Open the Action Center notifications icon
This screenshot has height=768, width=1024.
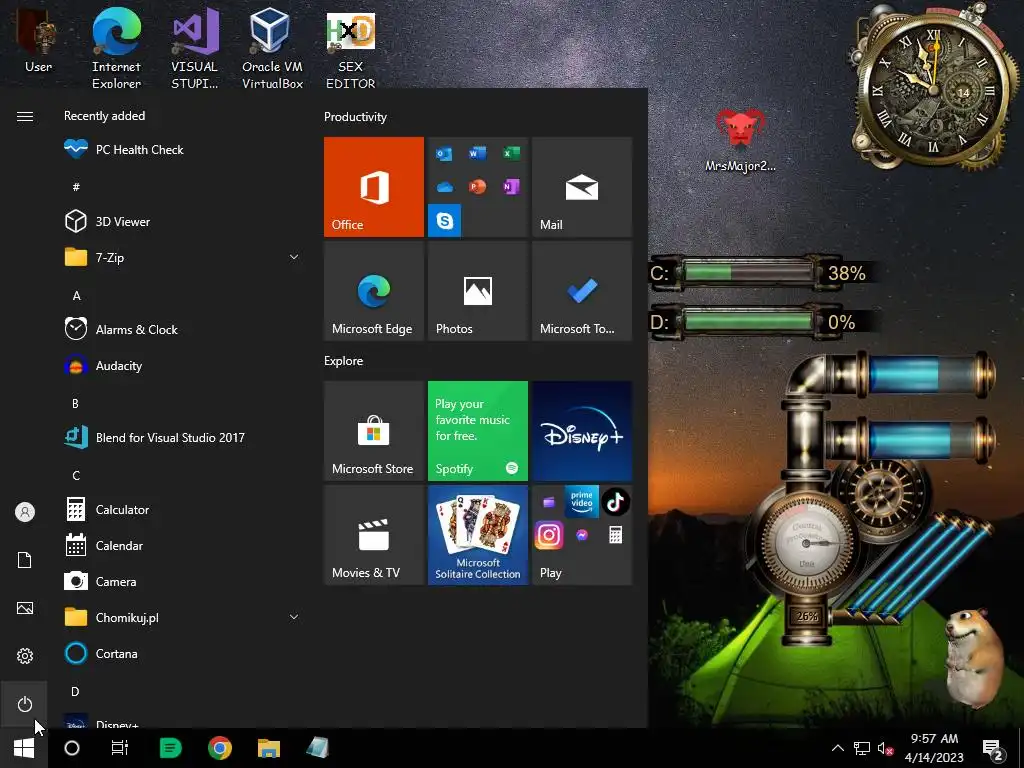click(x=993, y=748)
